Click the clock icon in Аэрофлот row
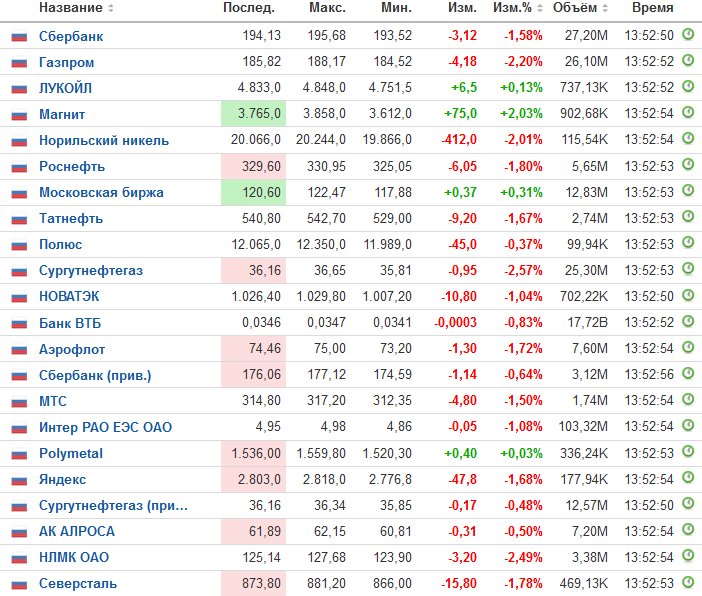The height and width of the screenshot is (596, 702). [688, 347]
